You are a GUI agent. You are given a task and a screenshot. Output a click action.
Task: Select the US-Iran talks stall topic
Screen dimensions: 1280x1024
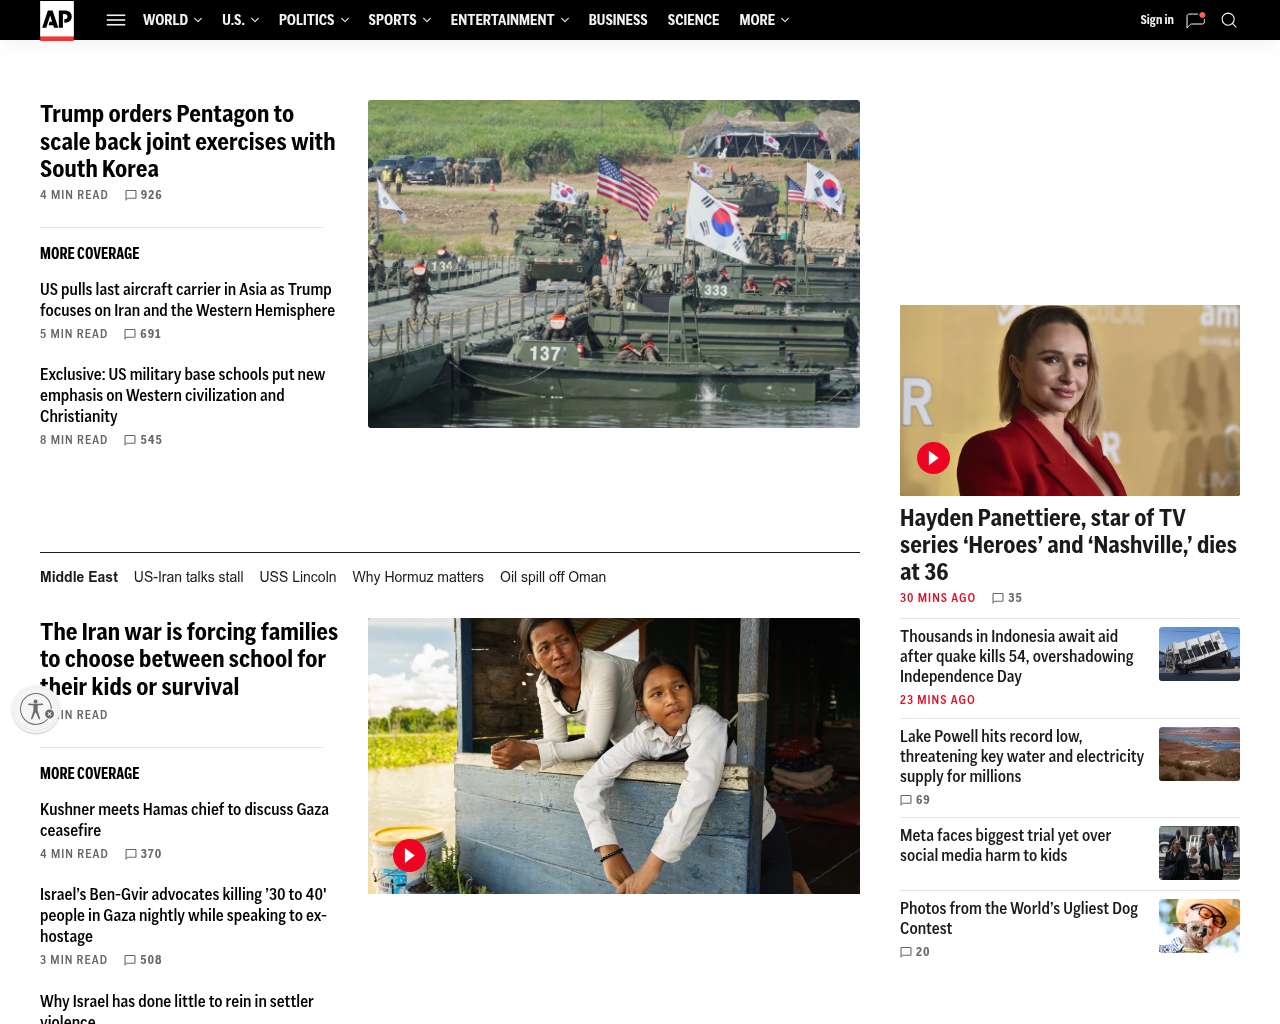pyautogui.click(x=189, y=577)
